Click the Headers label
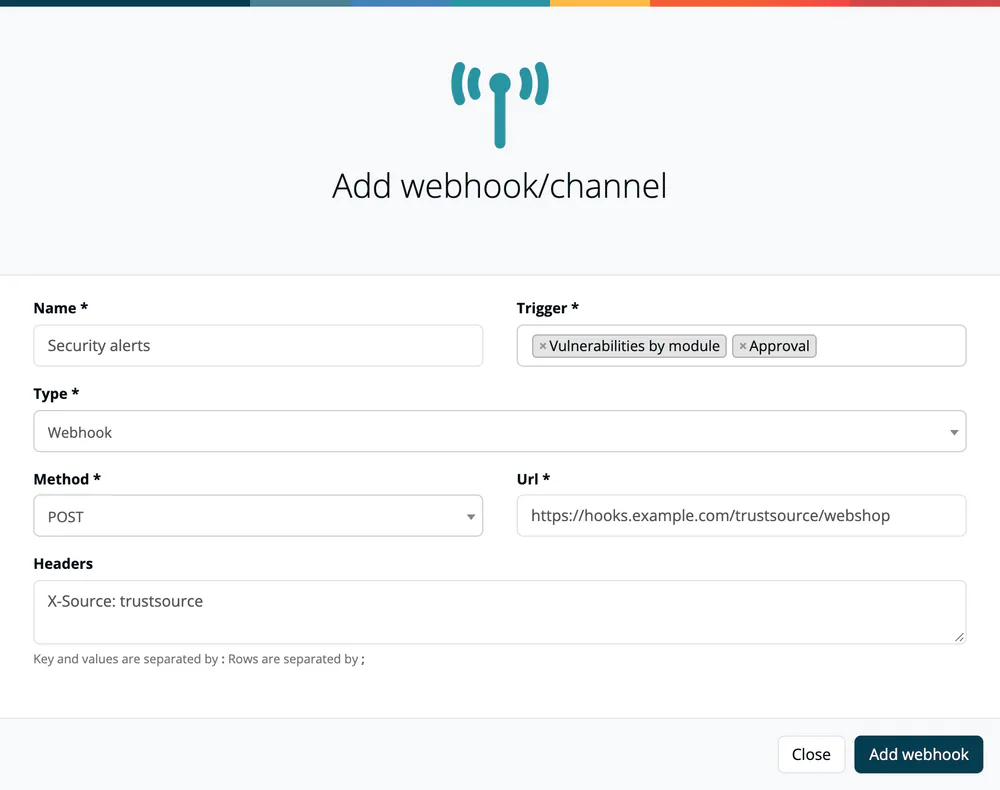Screen dimensions: 1000x790 click(63, 564)
